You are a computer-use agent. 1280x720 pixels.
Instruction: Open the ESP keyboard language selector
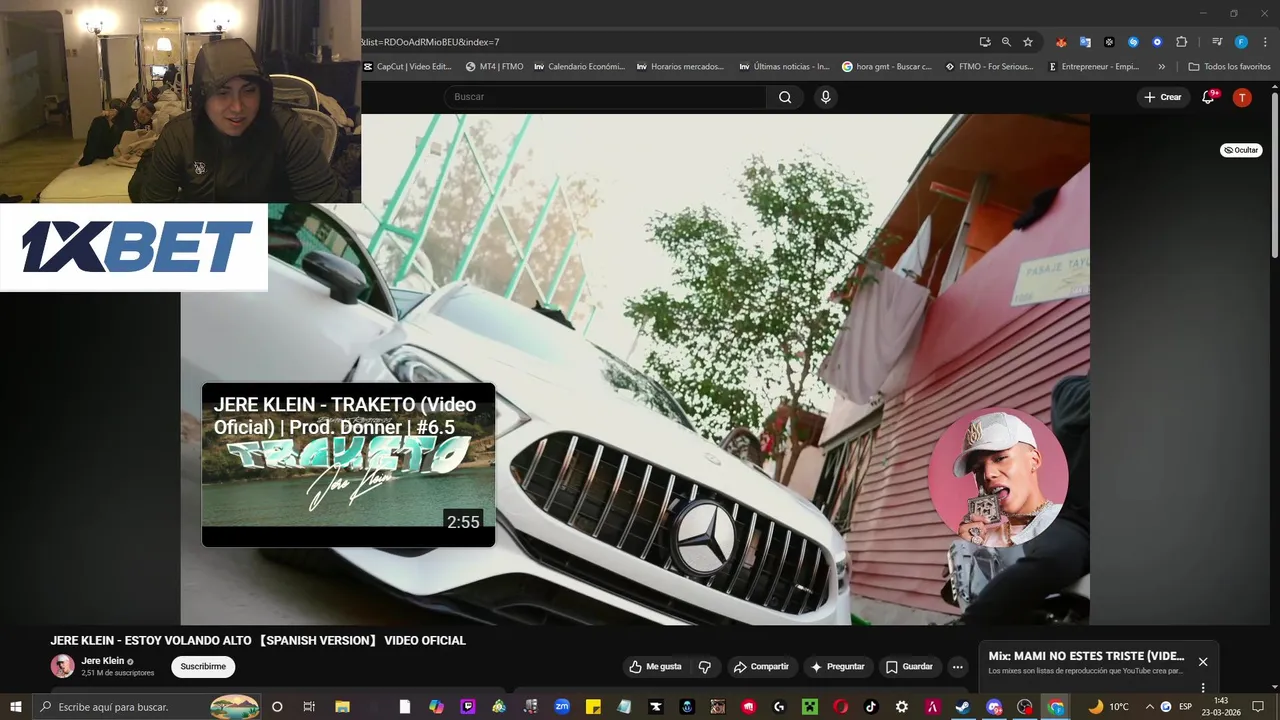click(x=1185, y=707)
